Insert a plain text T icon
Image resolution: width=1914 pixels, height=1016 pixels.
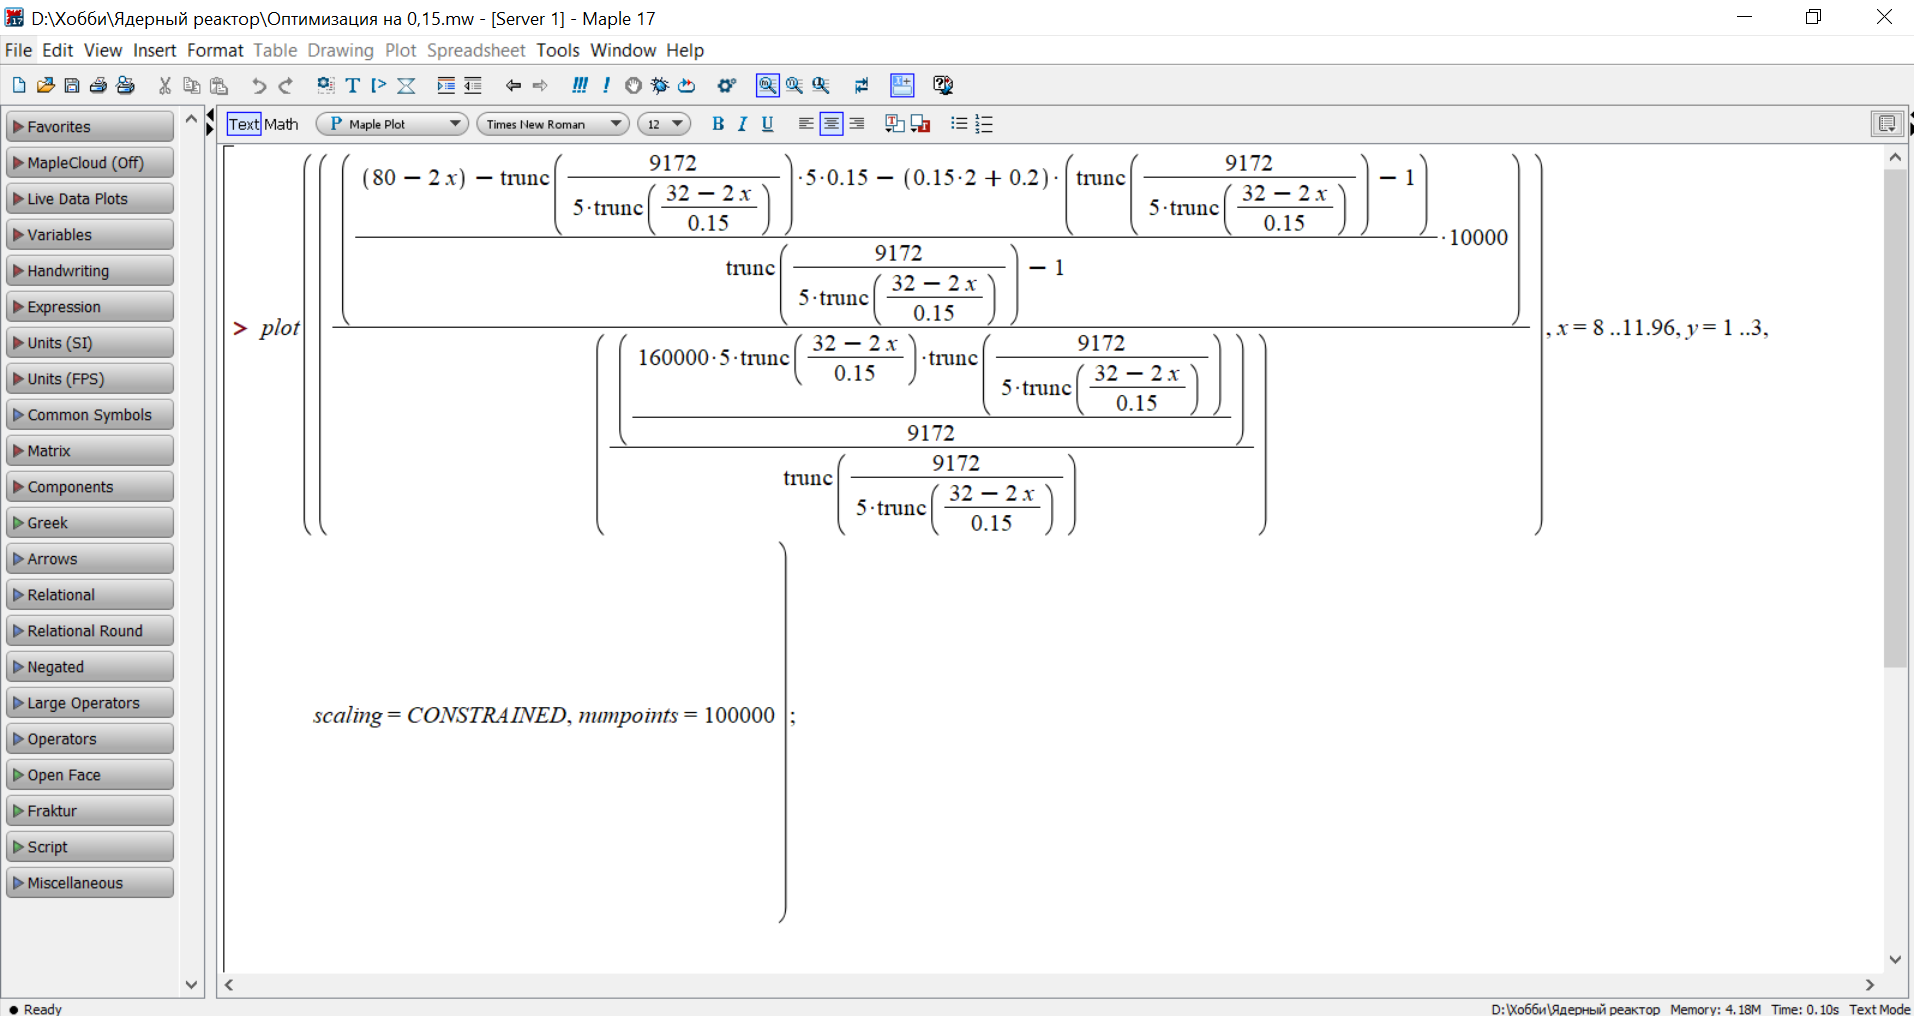[352, 85]
